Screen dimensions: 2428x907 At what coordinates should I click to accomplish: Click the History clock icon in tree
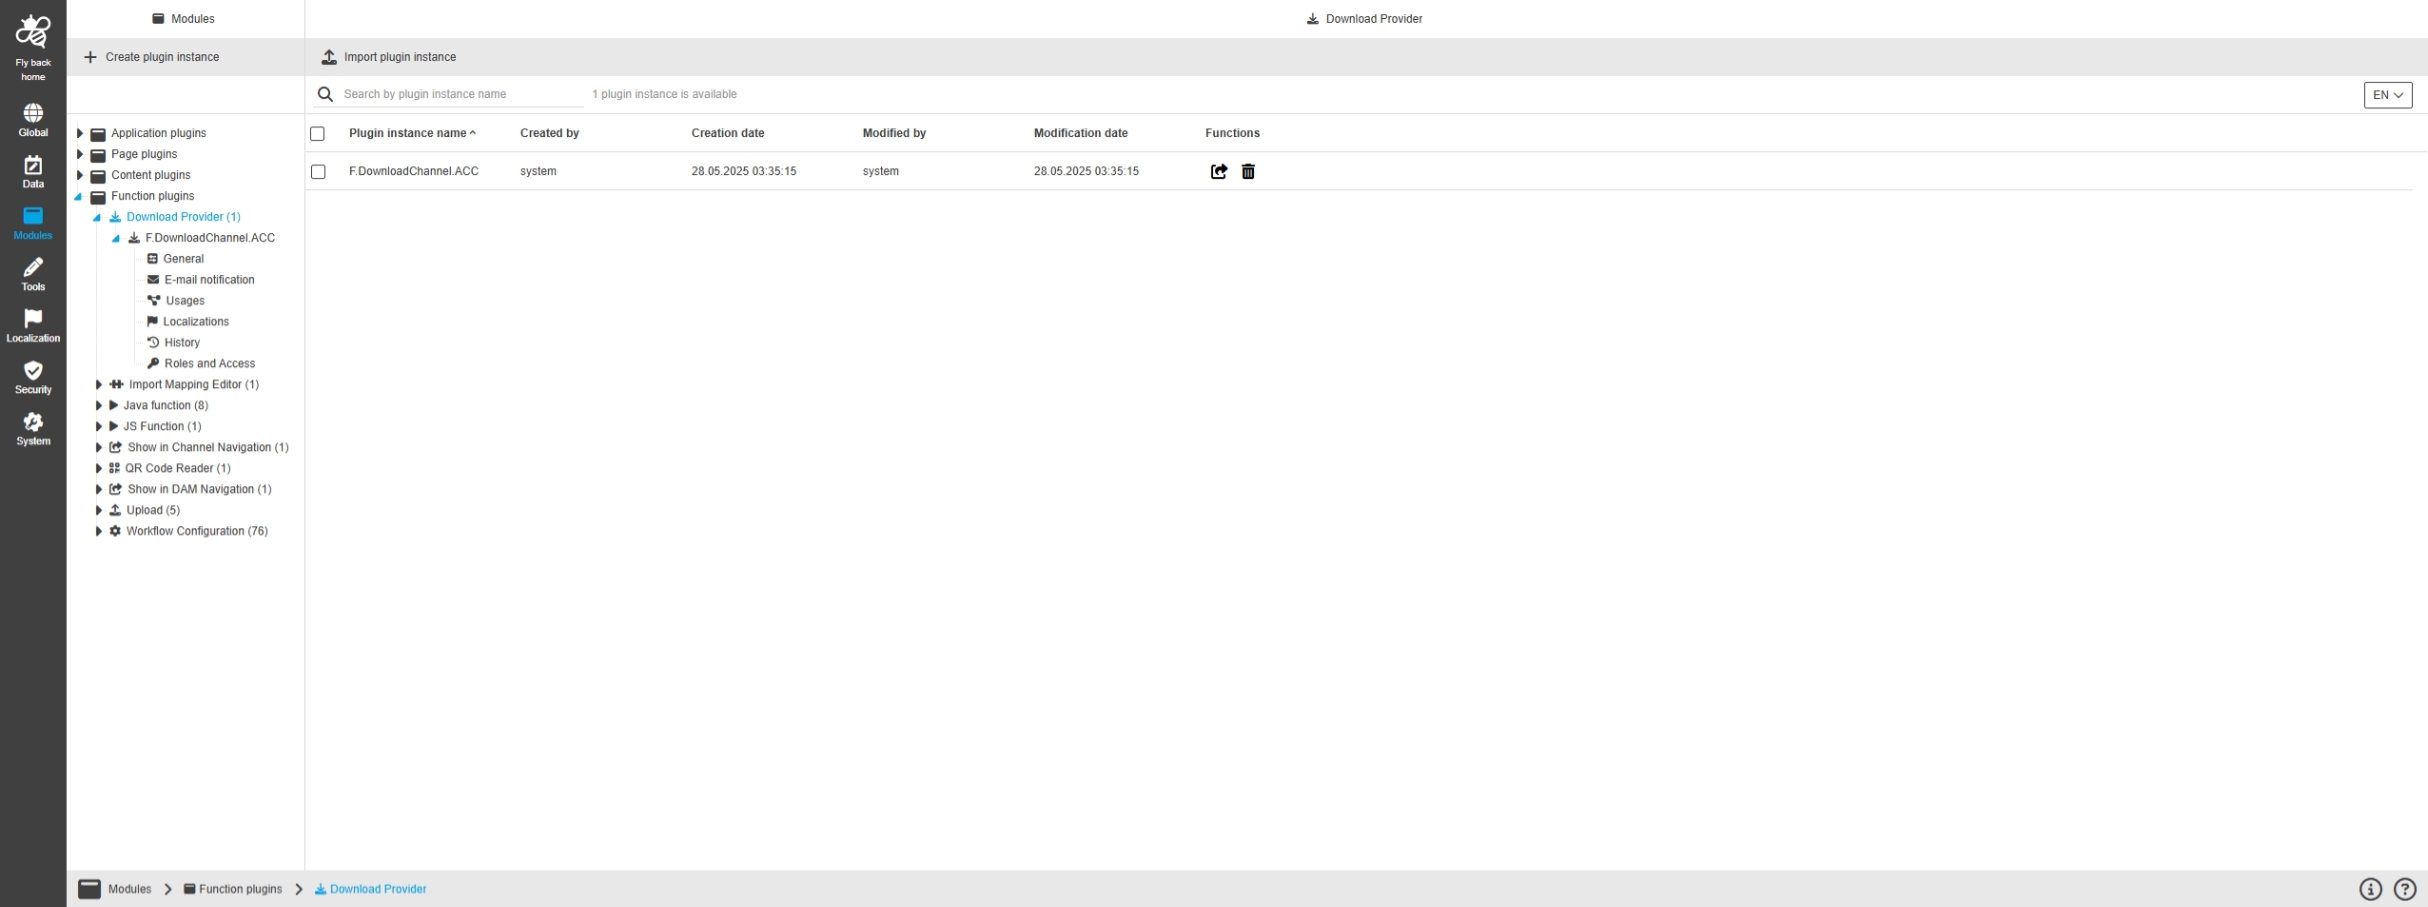pyautogui.click(x=153, y=342)
